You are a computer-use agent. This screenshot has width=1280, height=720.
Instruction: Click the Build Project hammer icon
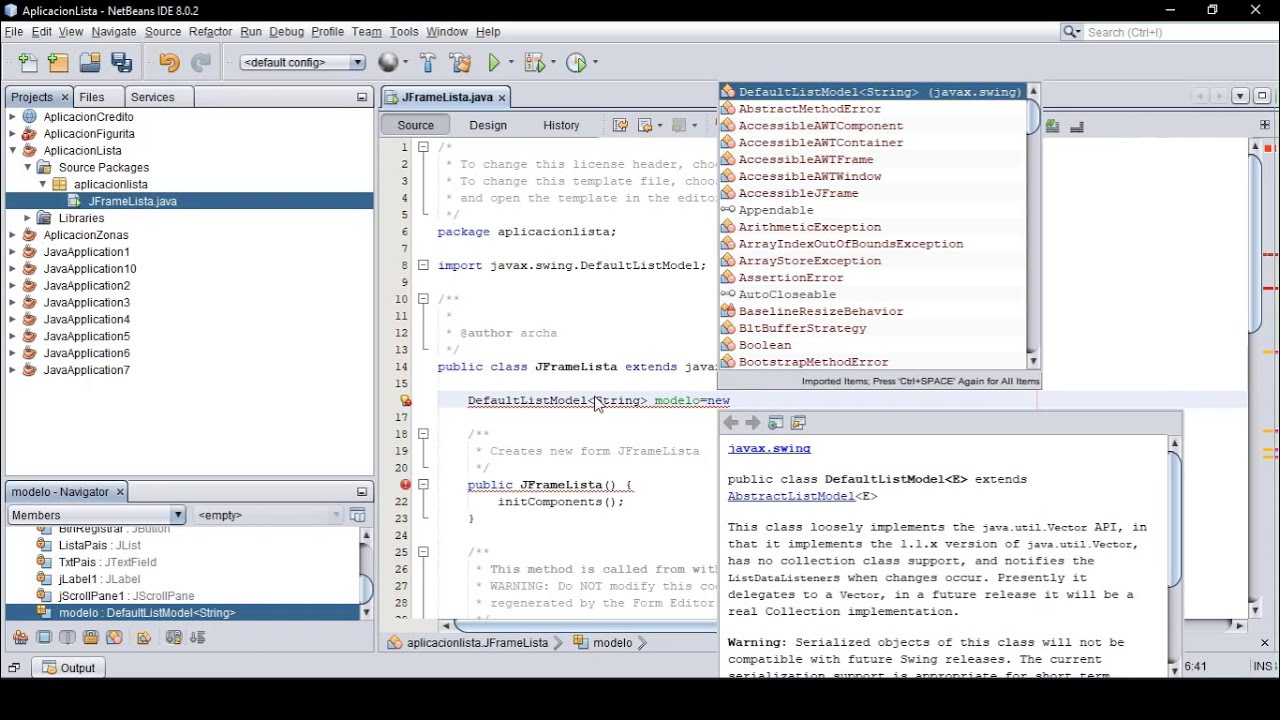(428, 63)
